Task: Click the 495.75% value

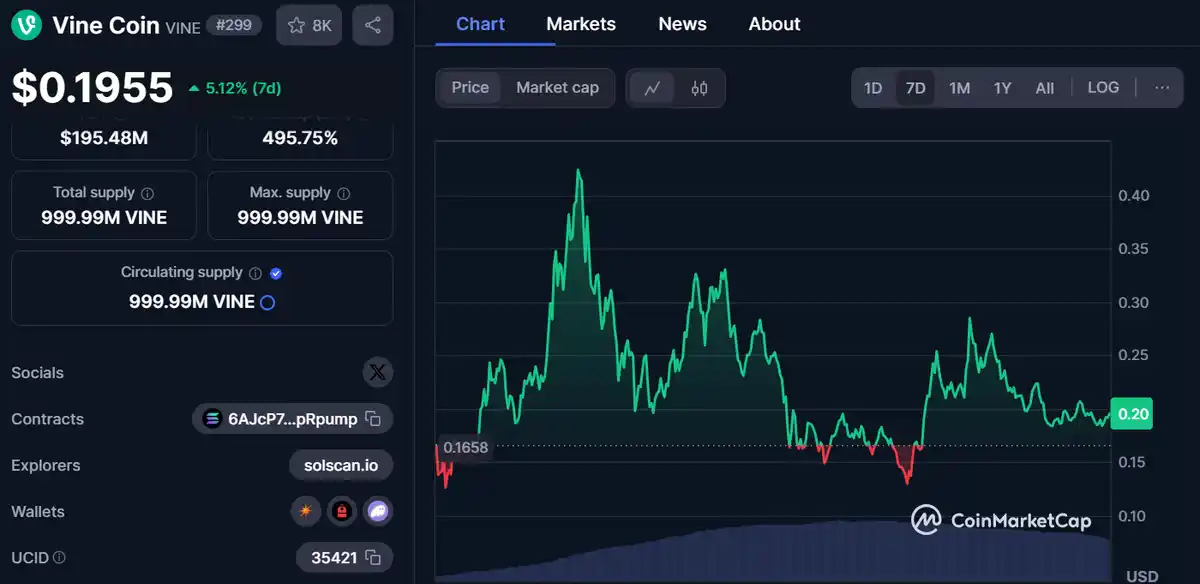Action: point(300,138)
